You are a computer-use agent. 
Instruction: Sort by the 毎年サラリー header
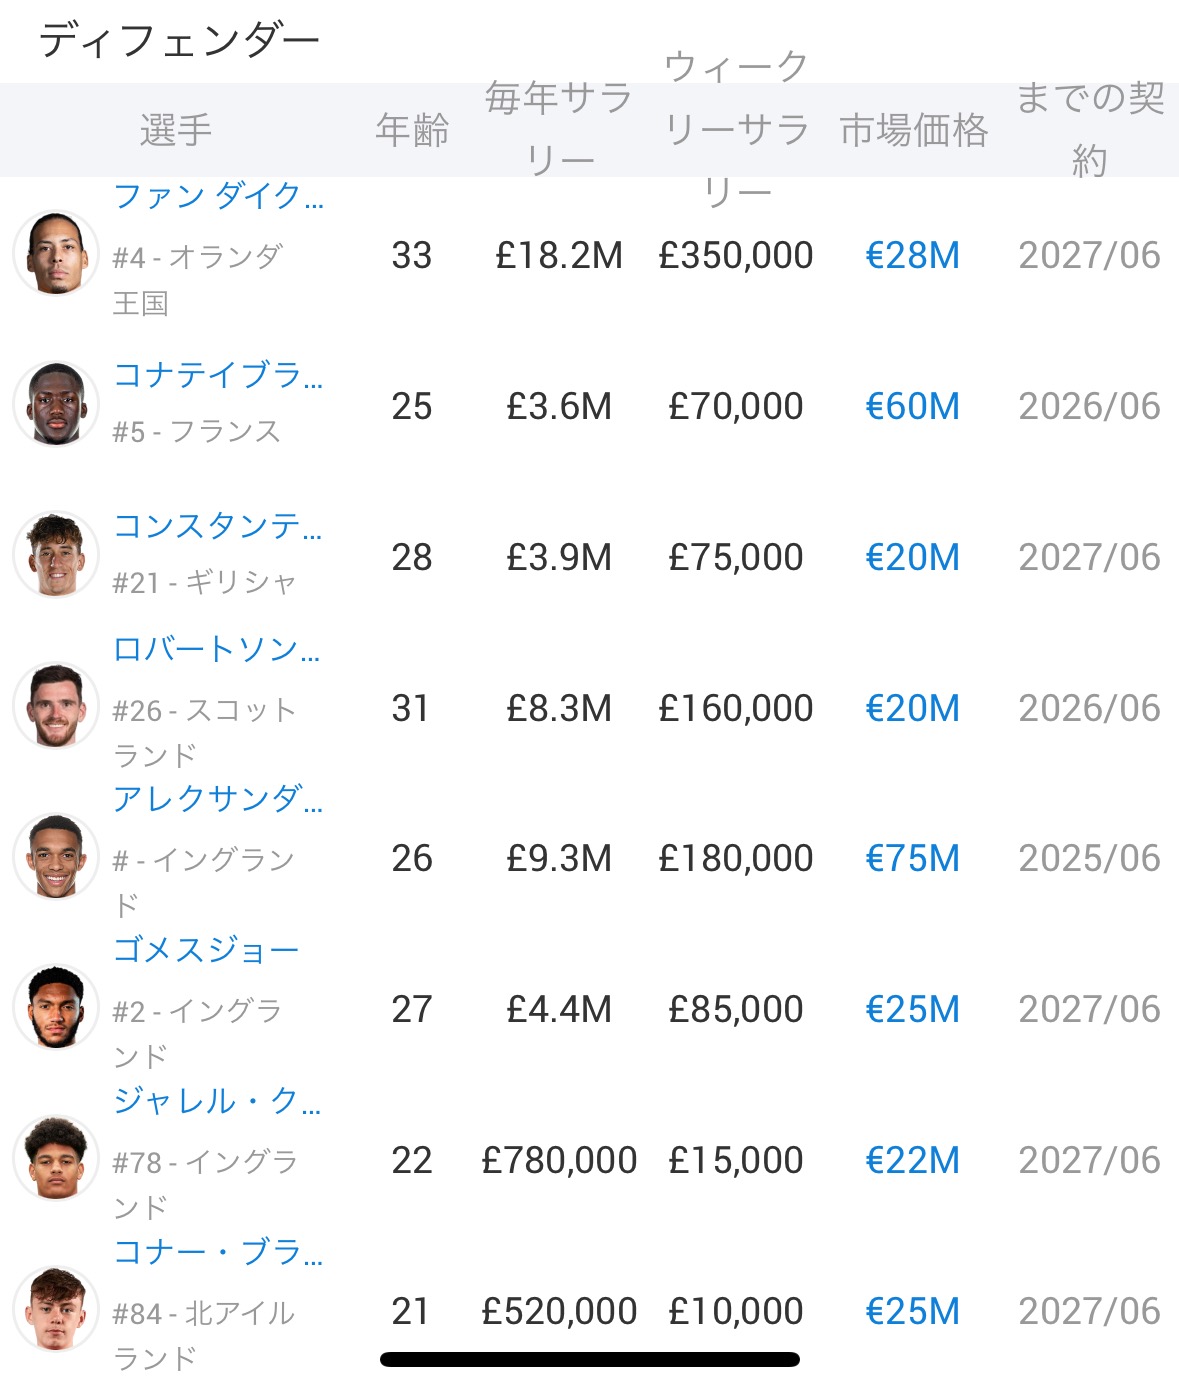559,129
